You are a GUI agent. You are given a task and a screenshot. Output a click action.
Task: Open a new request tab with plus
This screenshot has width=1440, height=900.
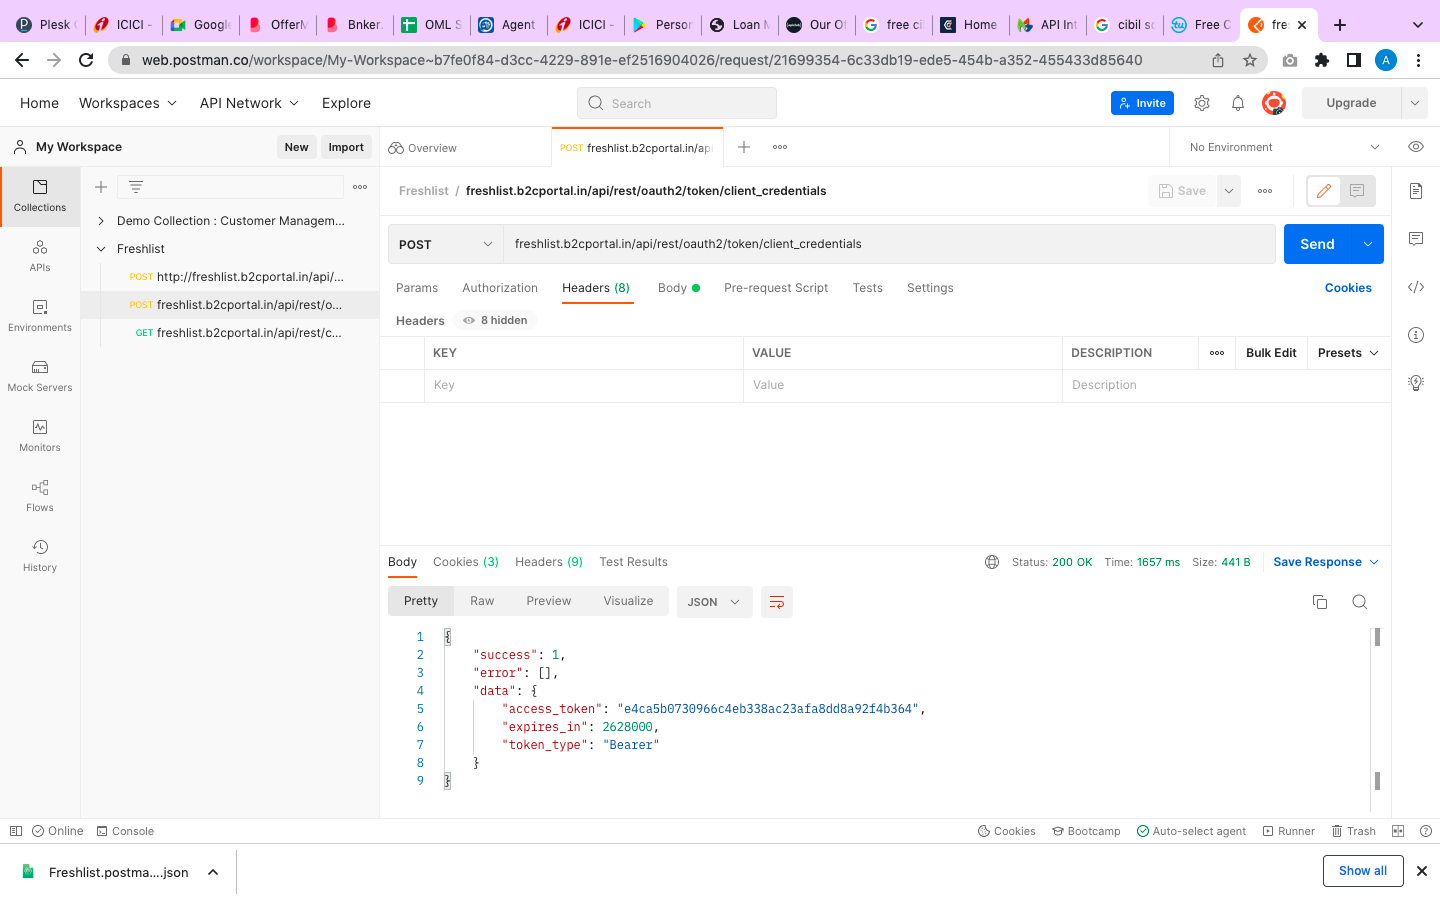[x=744, y=147]
